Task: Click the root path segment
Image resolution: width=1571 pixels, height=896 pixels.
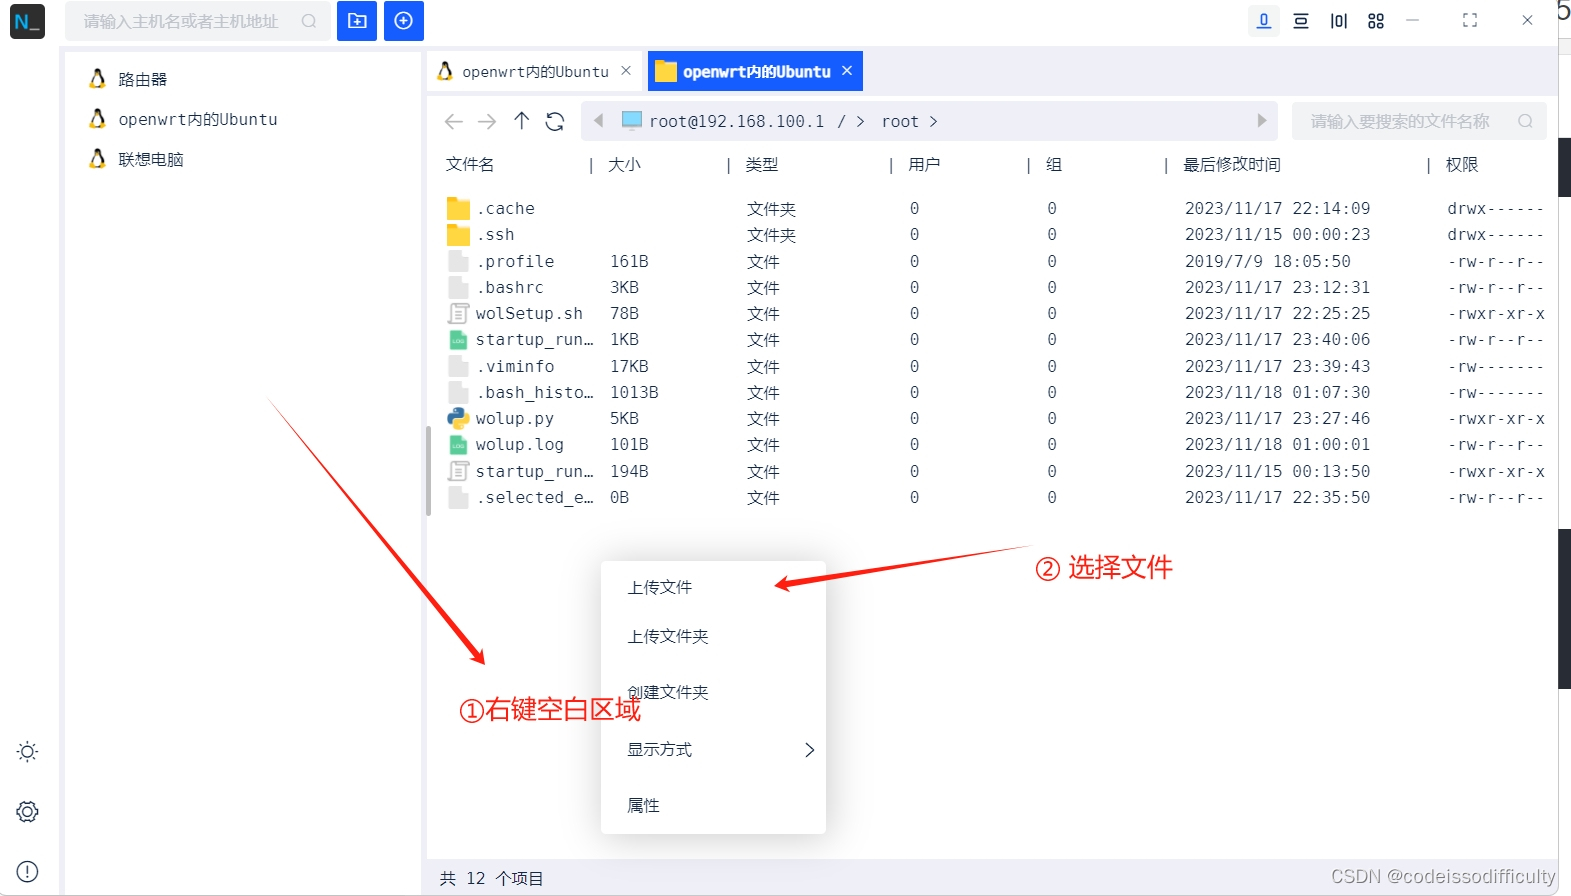Action: point(900,121)
